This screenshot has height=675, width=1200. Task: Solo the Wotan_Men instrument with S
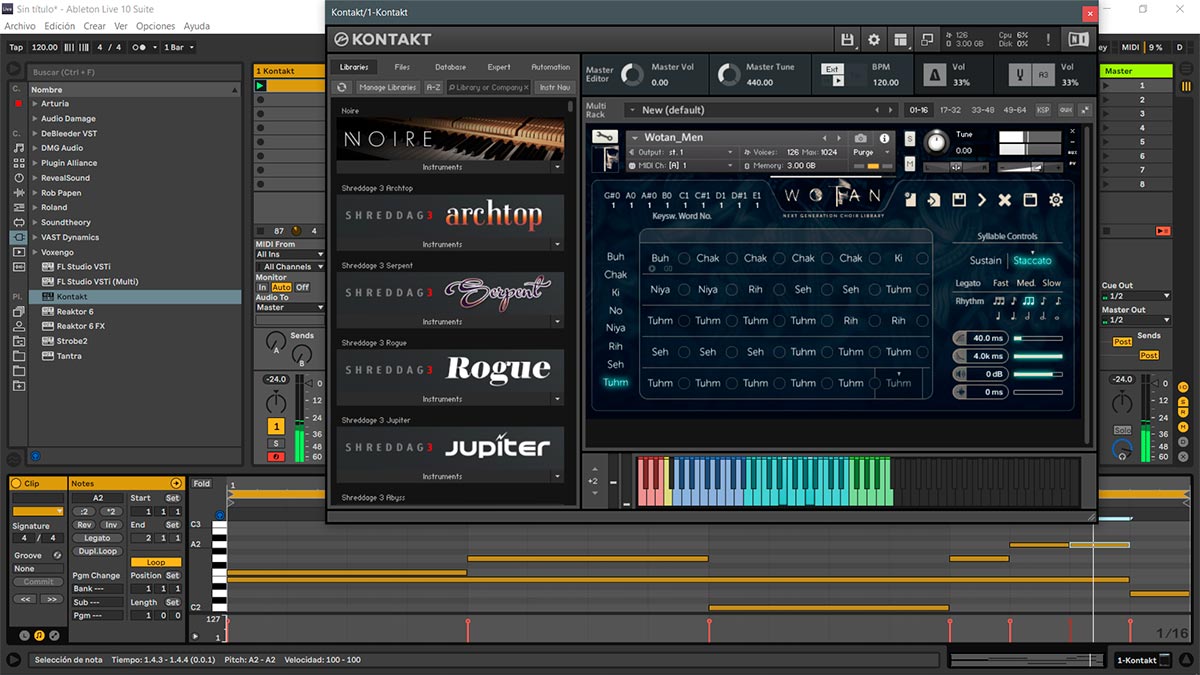(909, 138)
